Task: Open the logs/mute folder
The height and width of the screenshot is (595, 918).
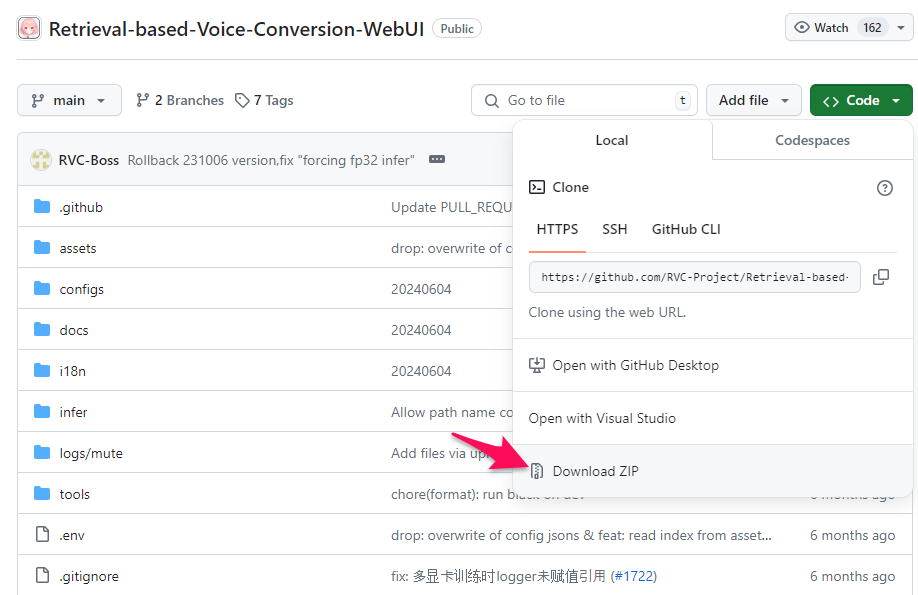Action: click(x=91, y=453)
